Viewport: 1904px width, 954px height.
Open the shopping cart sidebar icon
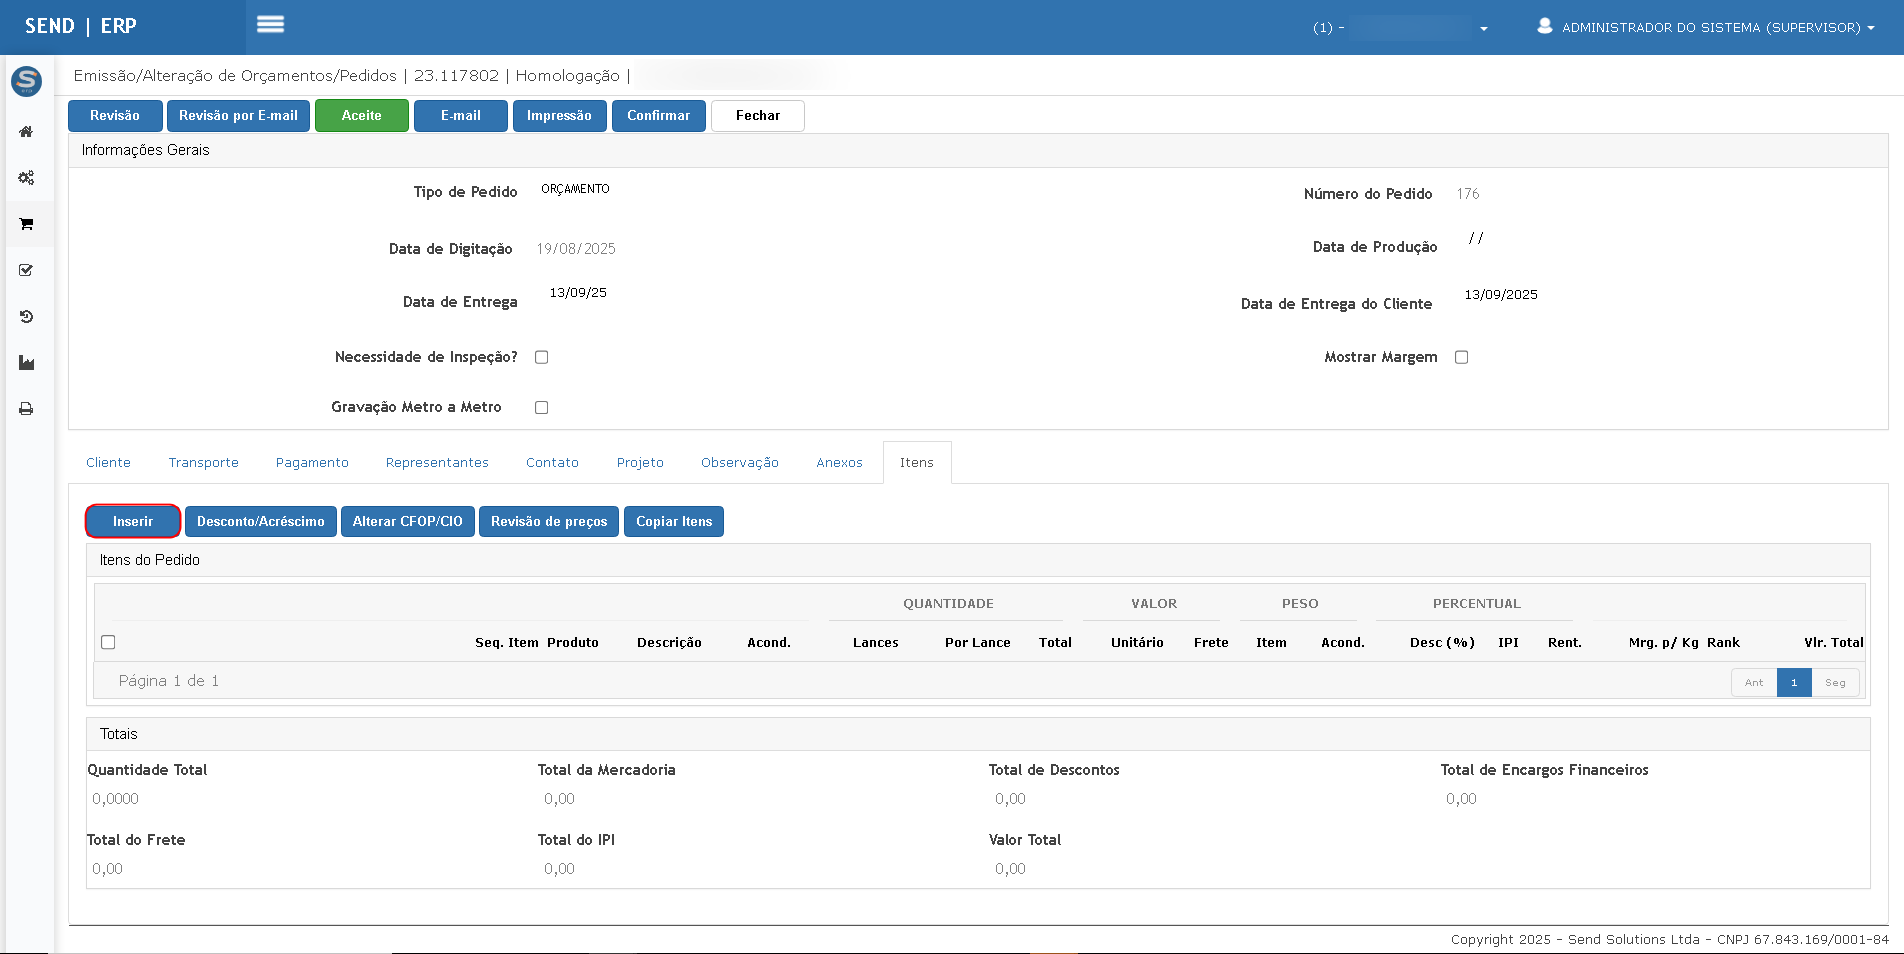(26, 224)
